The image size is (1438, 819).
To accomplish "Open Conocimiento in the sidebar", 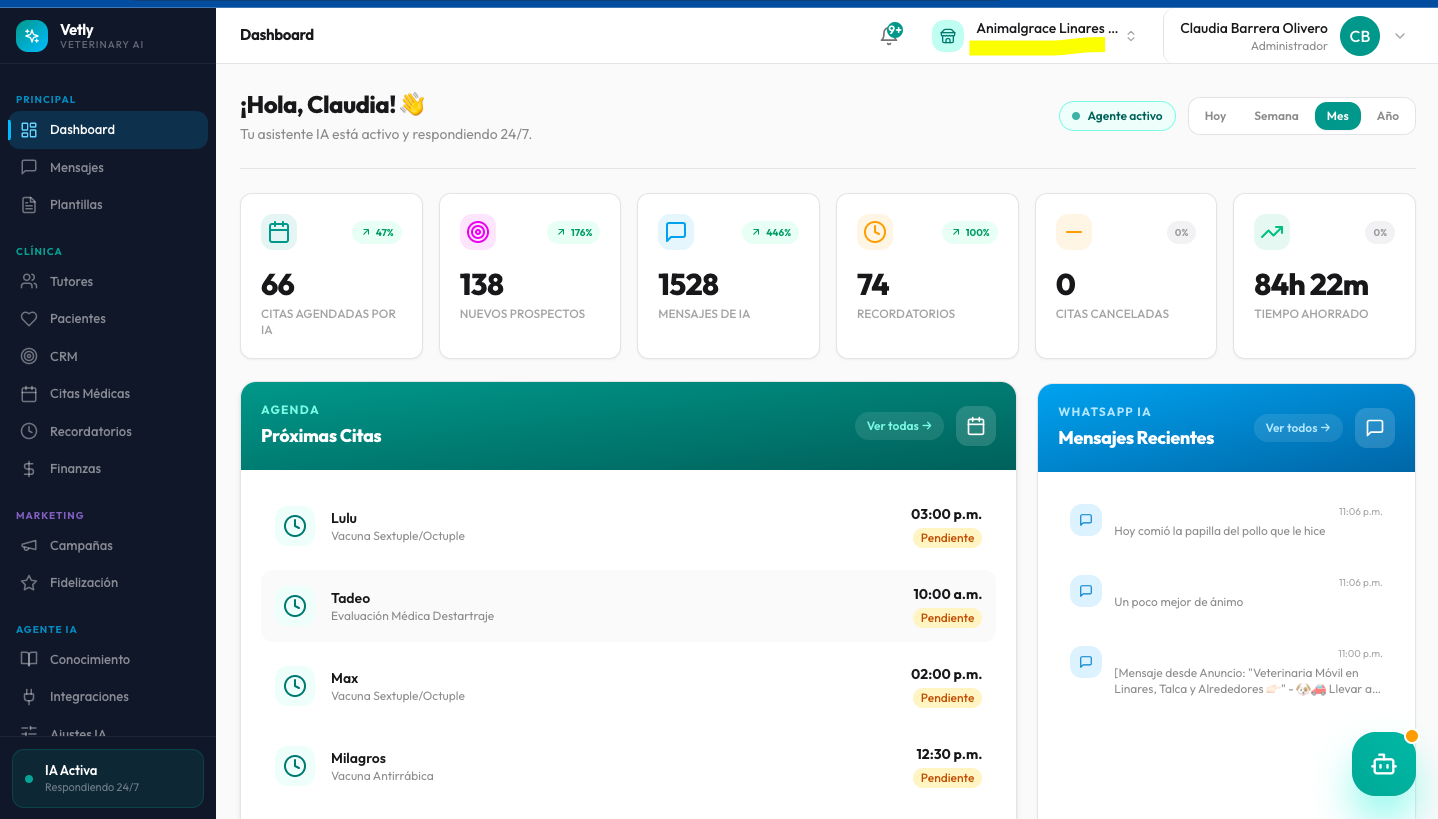I will coord(108,659).
